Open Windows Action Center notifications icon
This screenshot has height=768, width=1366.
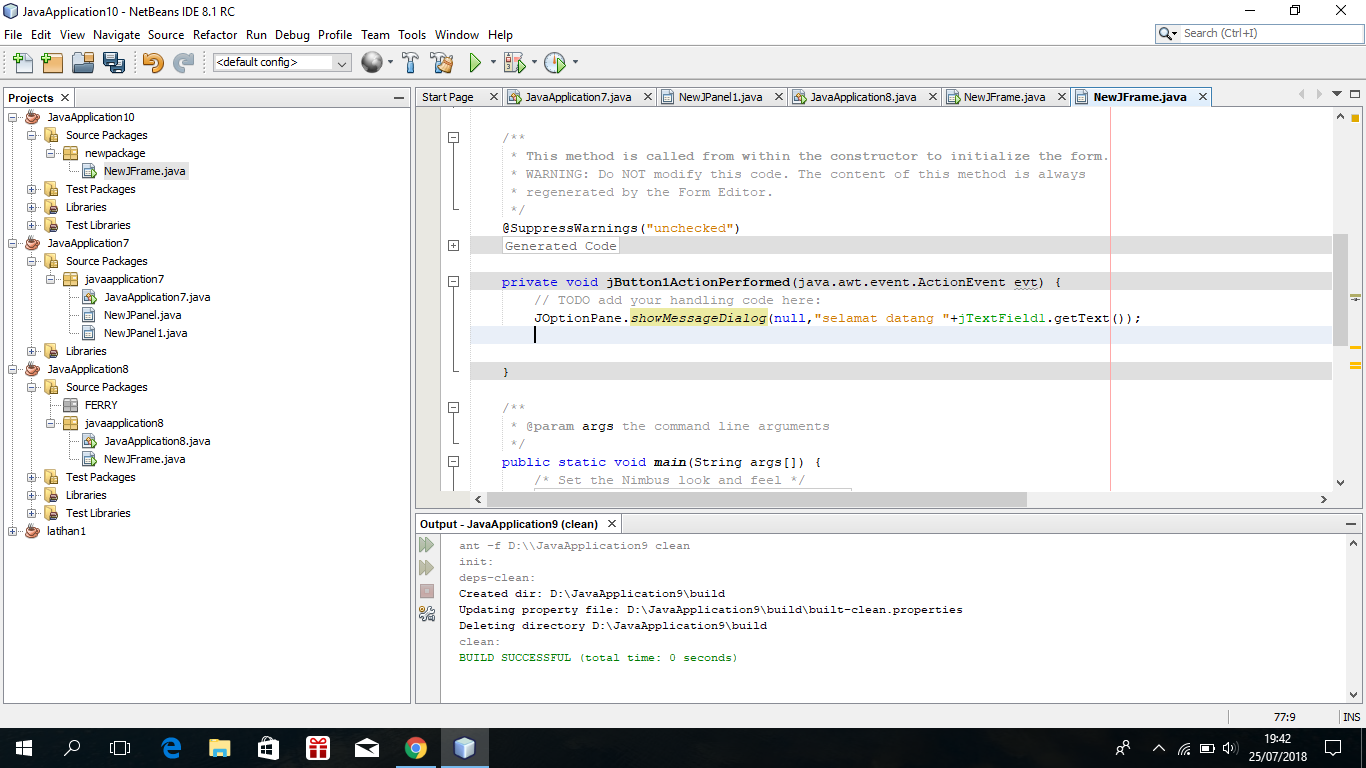1332,748
